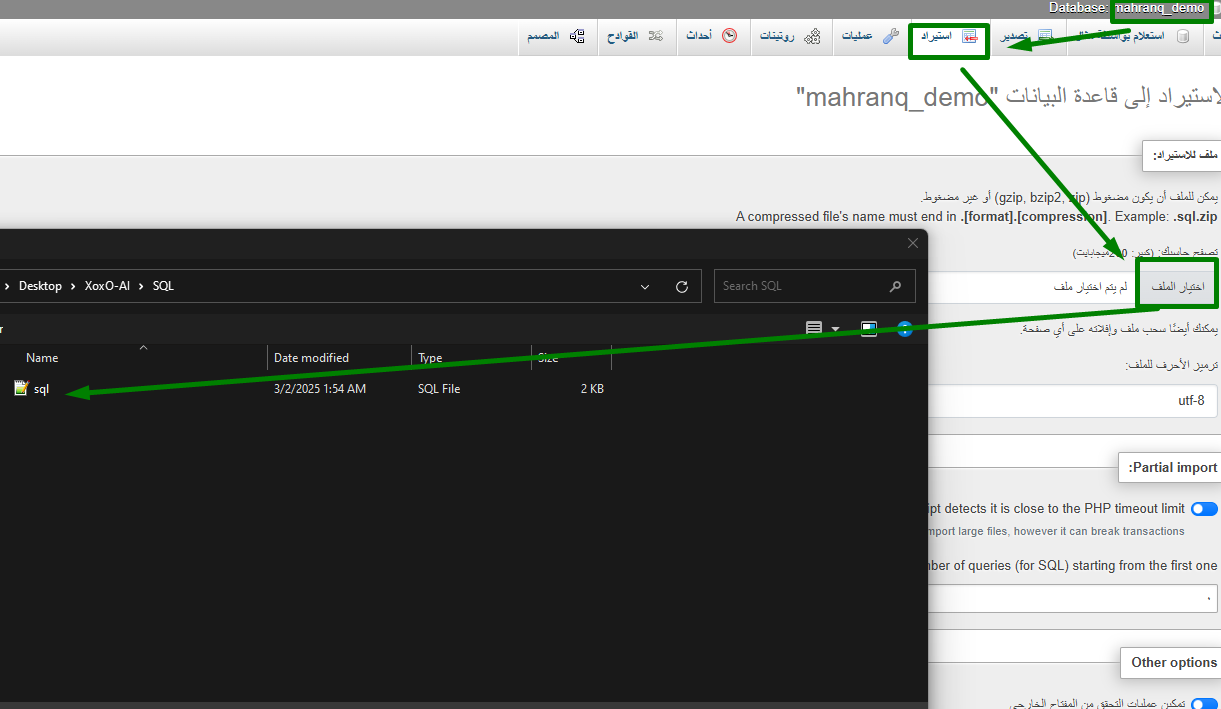
Task: Toggle the foreign key checks switch
Action: click(1204, 704)
